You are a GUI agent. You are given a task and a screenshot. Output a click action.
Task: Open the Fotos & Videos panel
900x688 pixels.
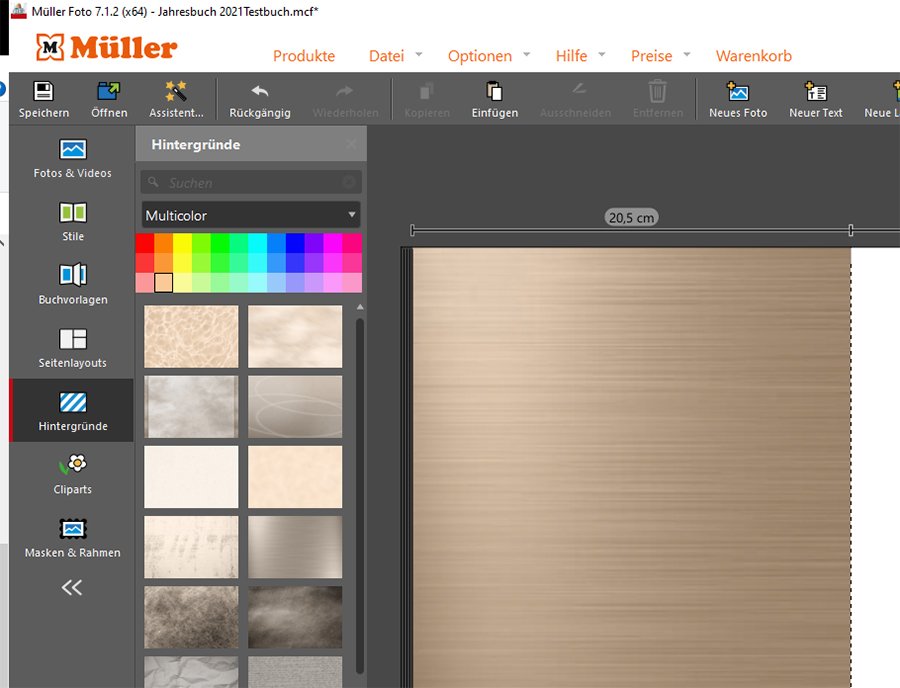pos(72,158)
